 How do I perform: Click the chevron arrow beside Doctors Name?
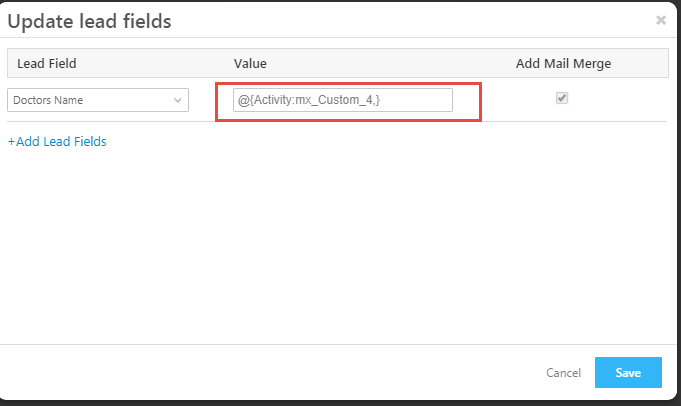178,100
